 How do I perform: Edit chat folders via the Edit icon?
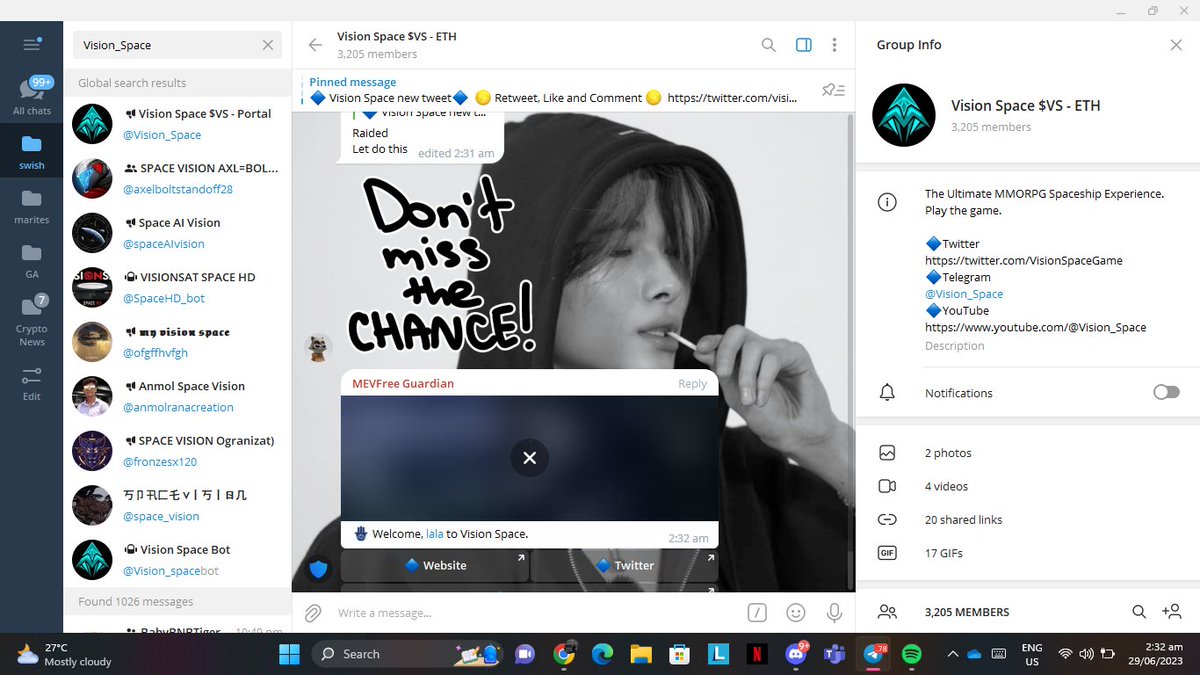[32, 383]
